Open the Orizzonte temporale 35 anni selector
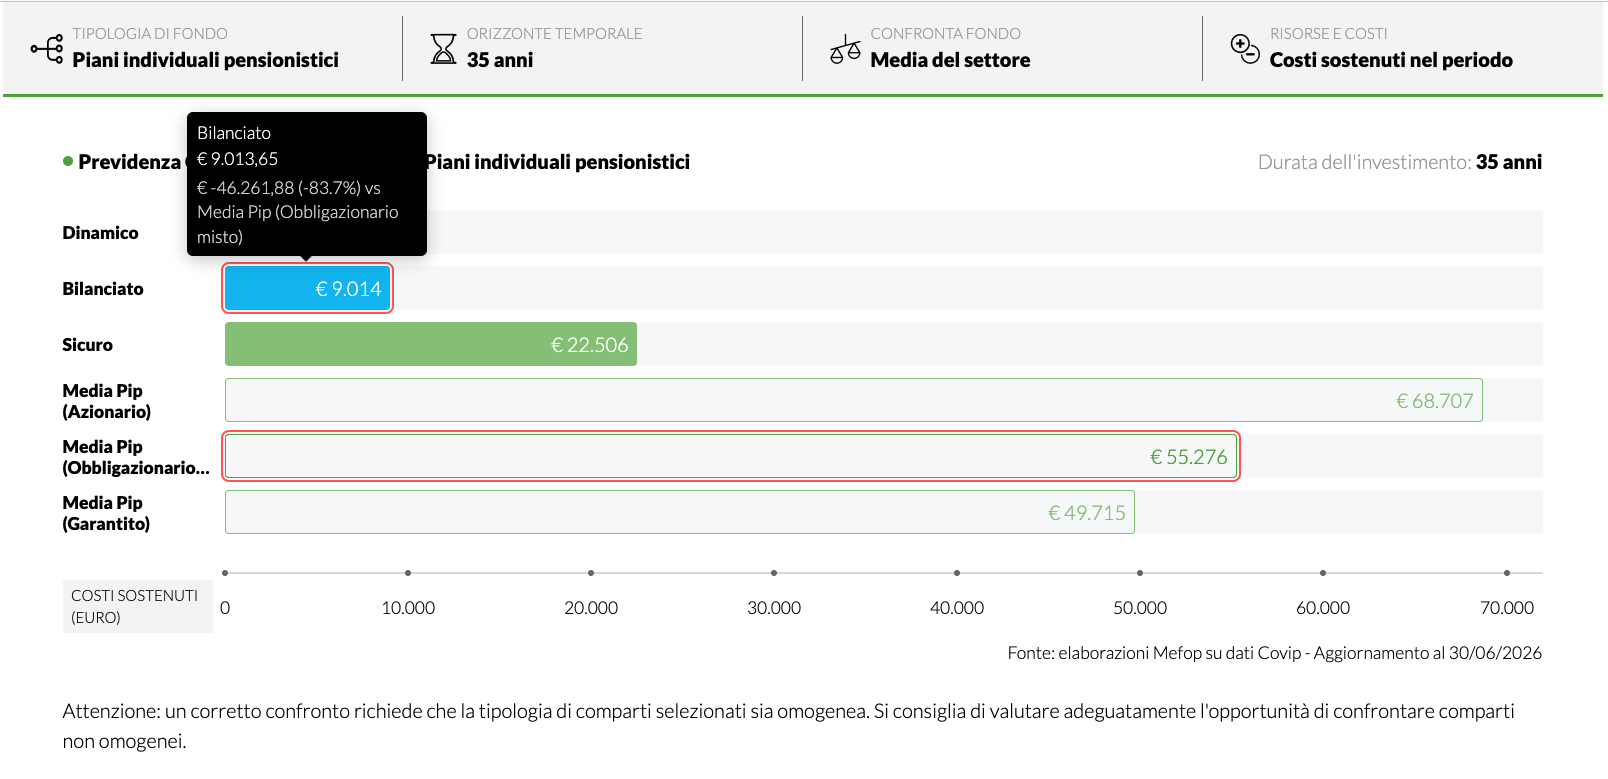 [602, 48]
